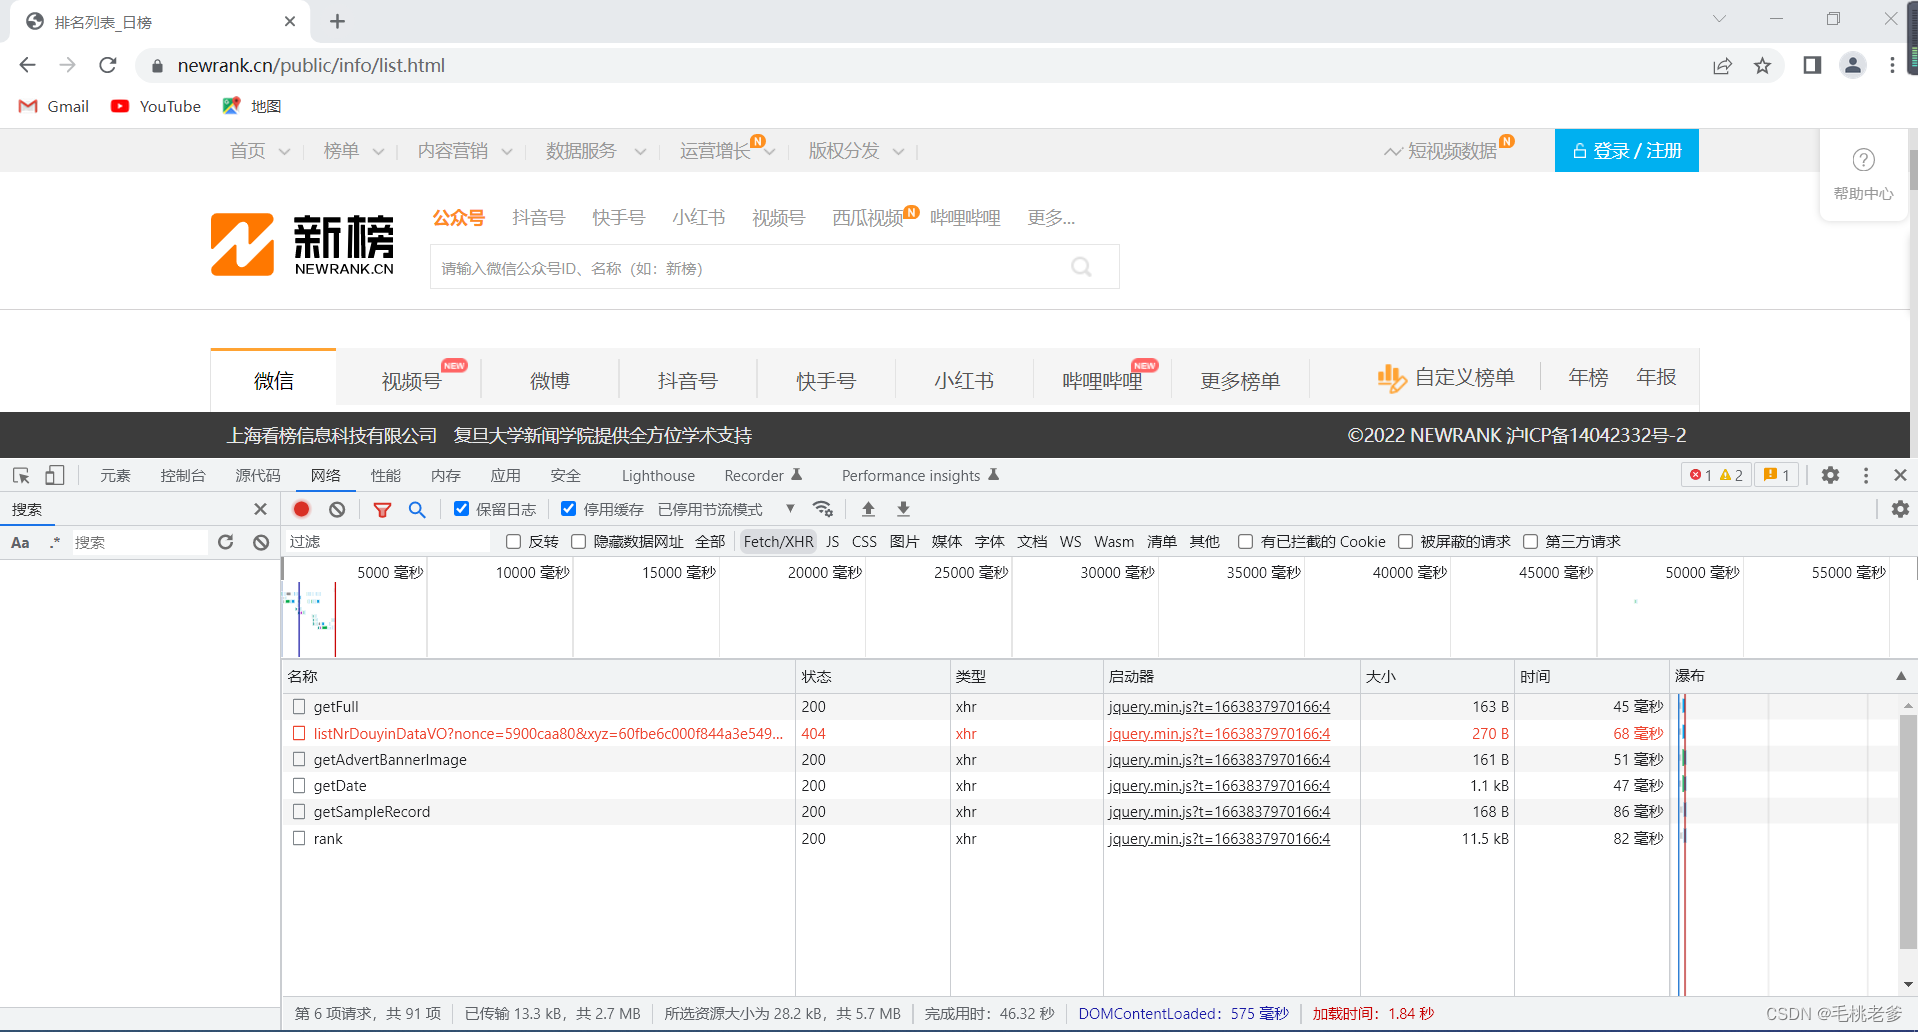Open network conditions wifi icon
Image resolution: width=1918 pixels, height=1032 pixels.
click(823, 509)
